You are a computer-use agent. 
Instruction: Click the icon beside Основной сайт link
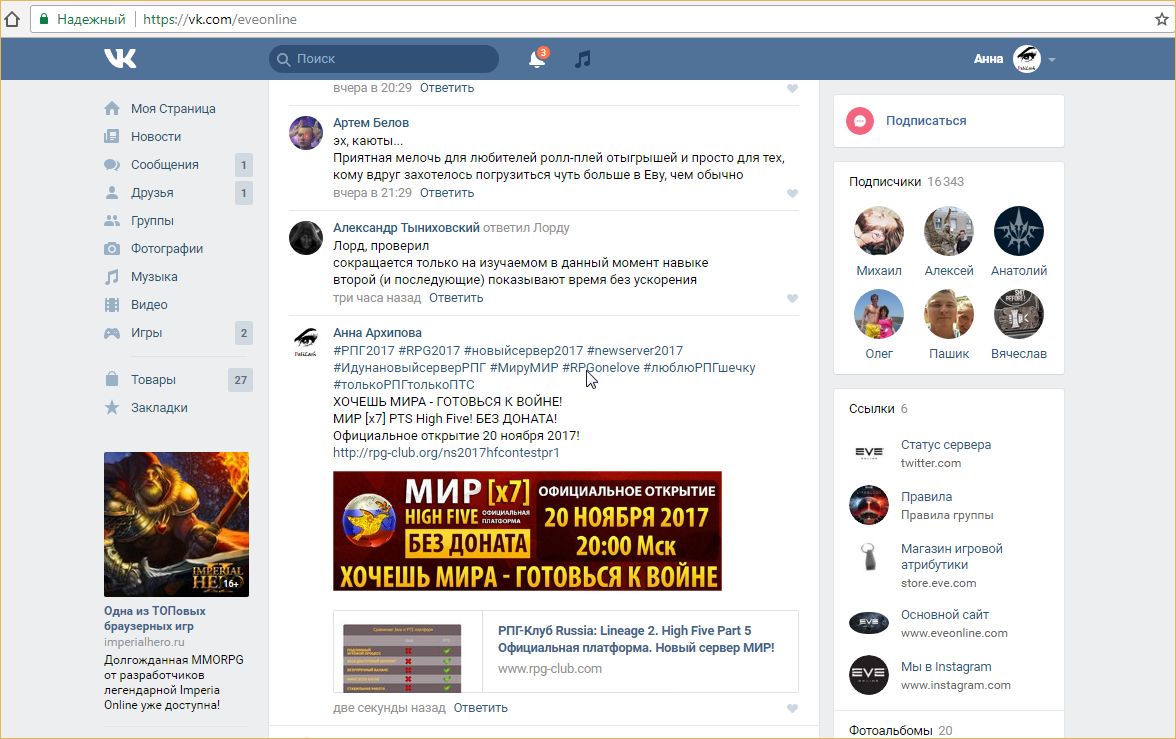pyautogui.click(x=868, y=623)
